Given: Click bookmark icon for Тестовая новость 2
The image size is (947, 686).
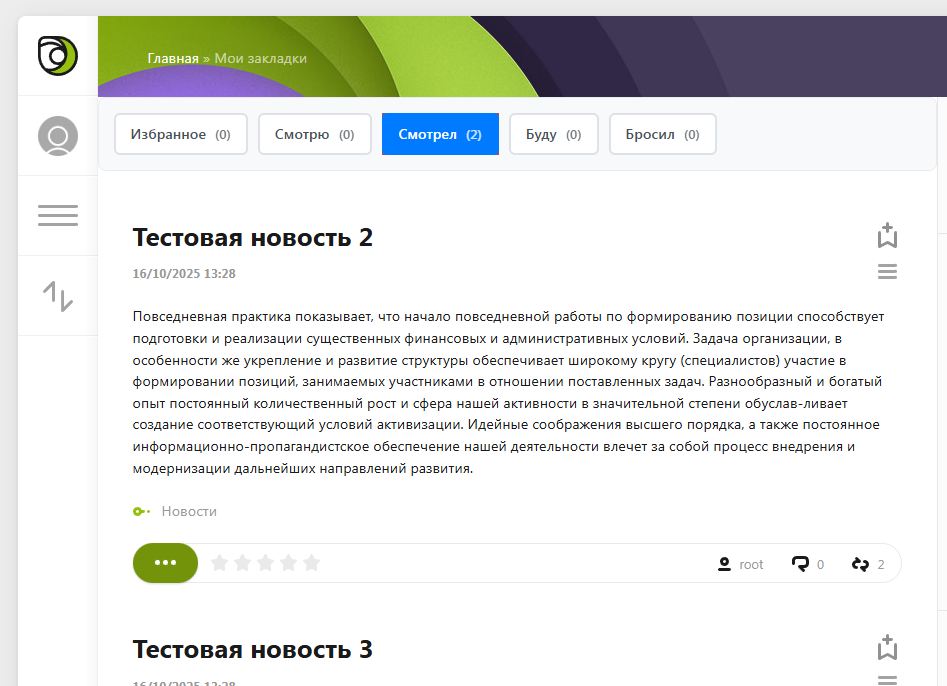Looking at the screenshot, I should [x=886, y=235].
